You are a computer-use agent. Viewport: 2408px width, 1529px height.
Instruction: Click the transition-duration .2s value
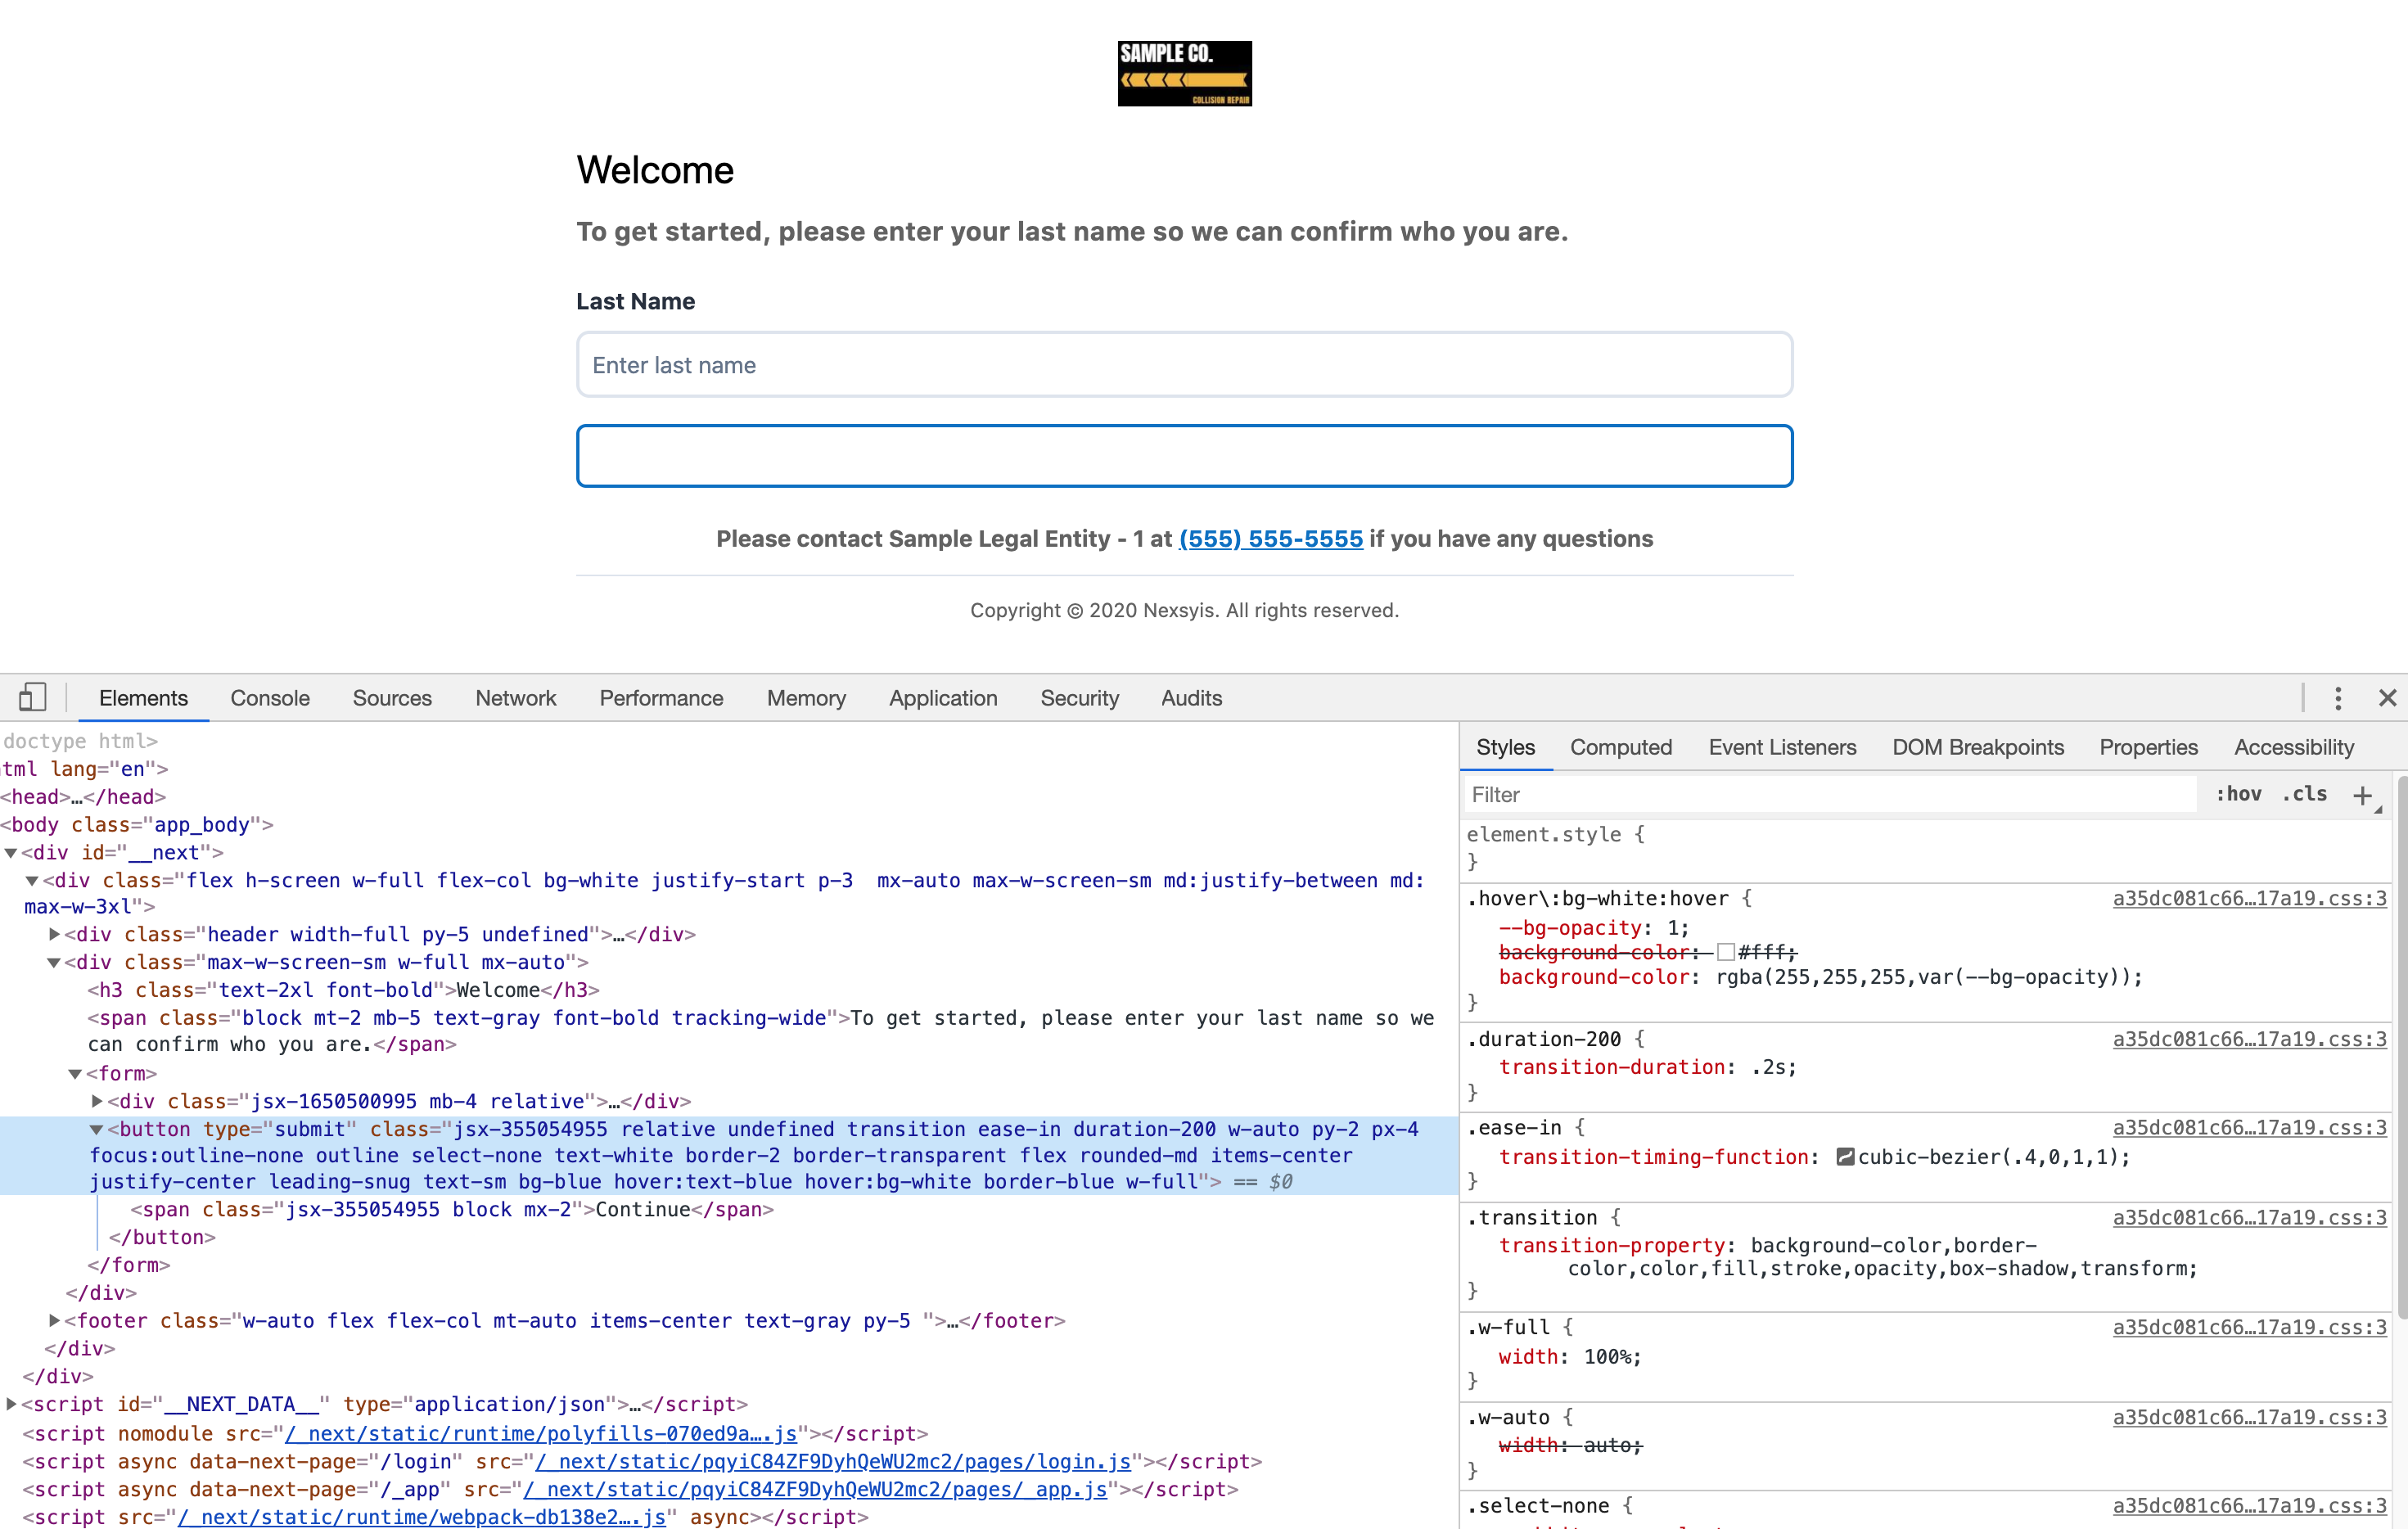1773,1067
